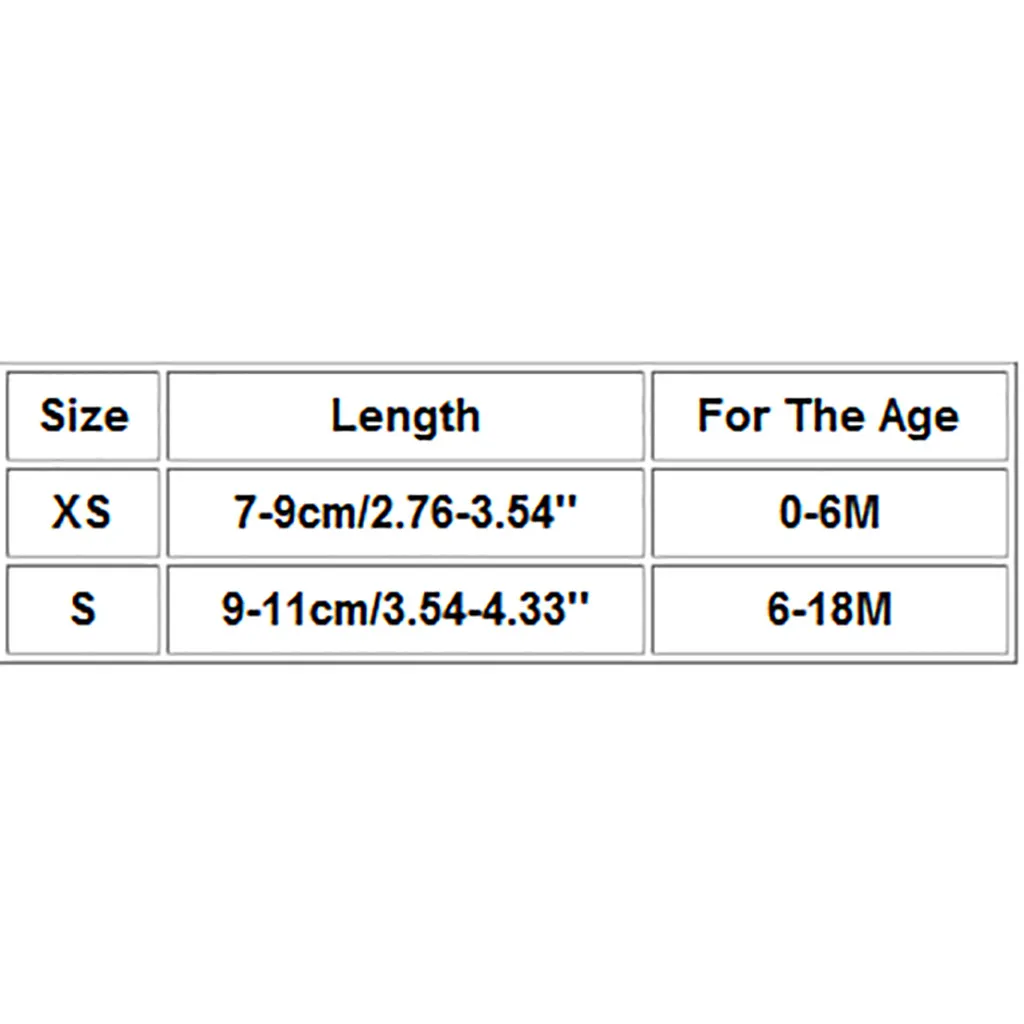Click the letter X in XS
This screenshot has height=1024, width=1024.
click(x=67, y=513)
